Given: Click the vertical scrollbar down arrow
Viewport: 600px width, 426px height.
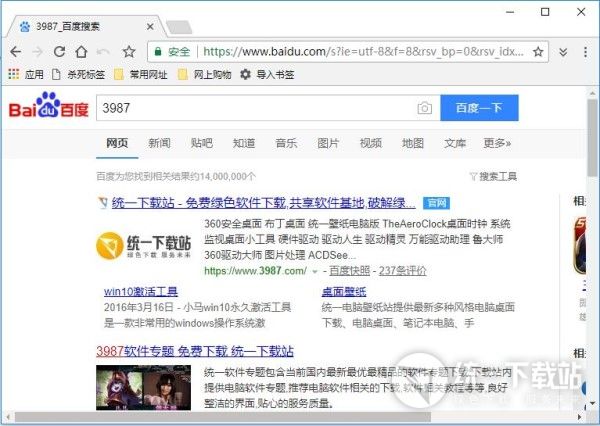Looking at the screenshot, I should [592, 403].
